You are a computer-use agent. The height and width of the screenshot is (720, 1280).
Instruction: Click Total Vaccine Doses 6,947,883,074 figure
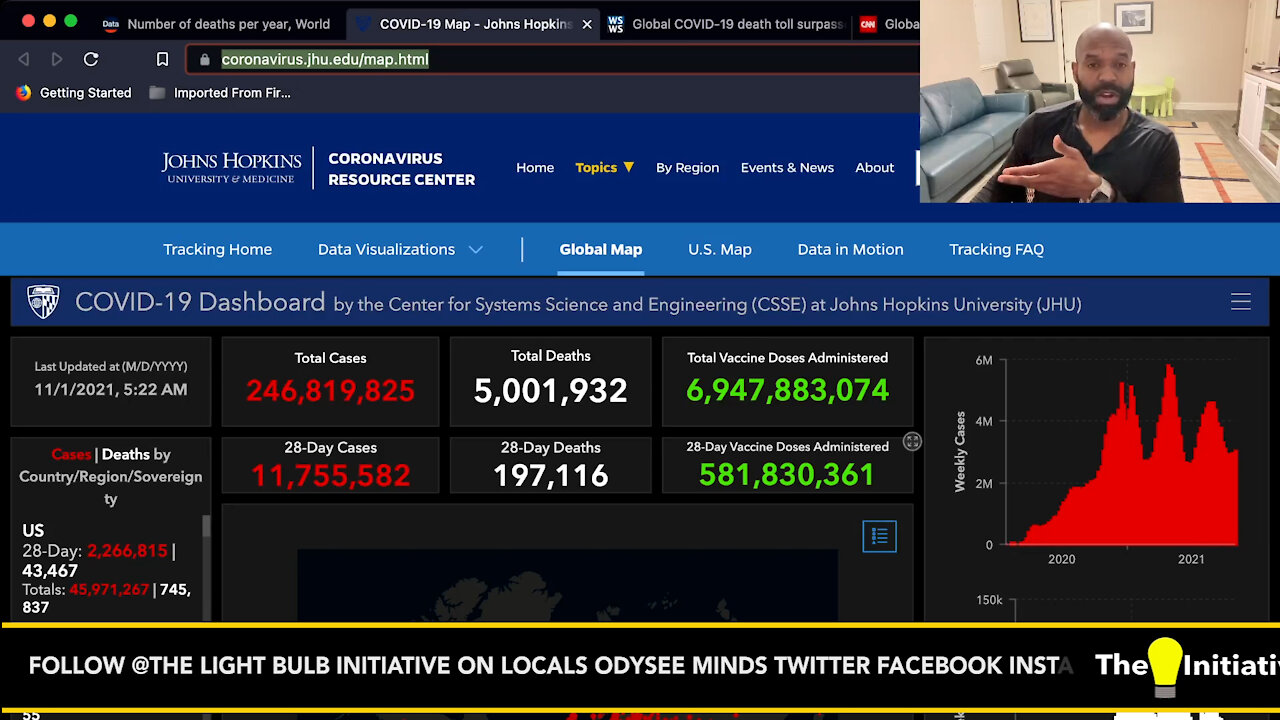coord(787,390)
